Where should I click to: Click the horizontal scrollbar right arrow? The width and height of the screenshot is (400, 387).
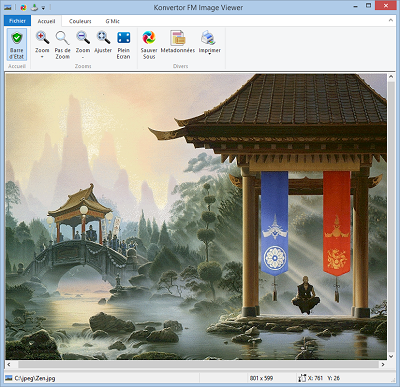coord(383,365)
